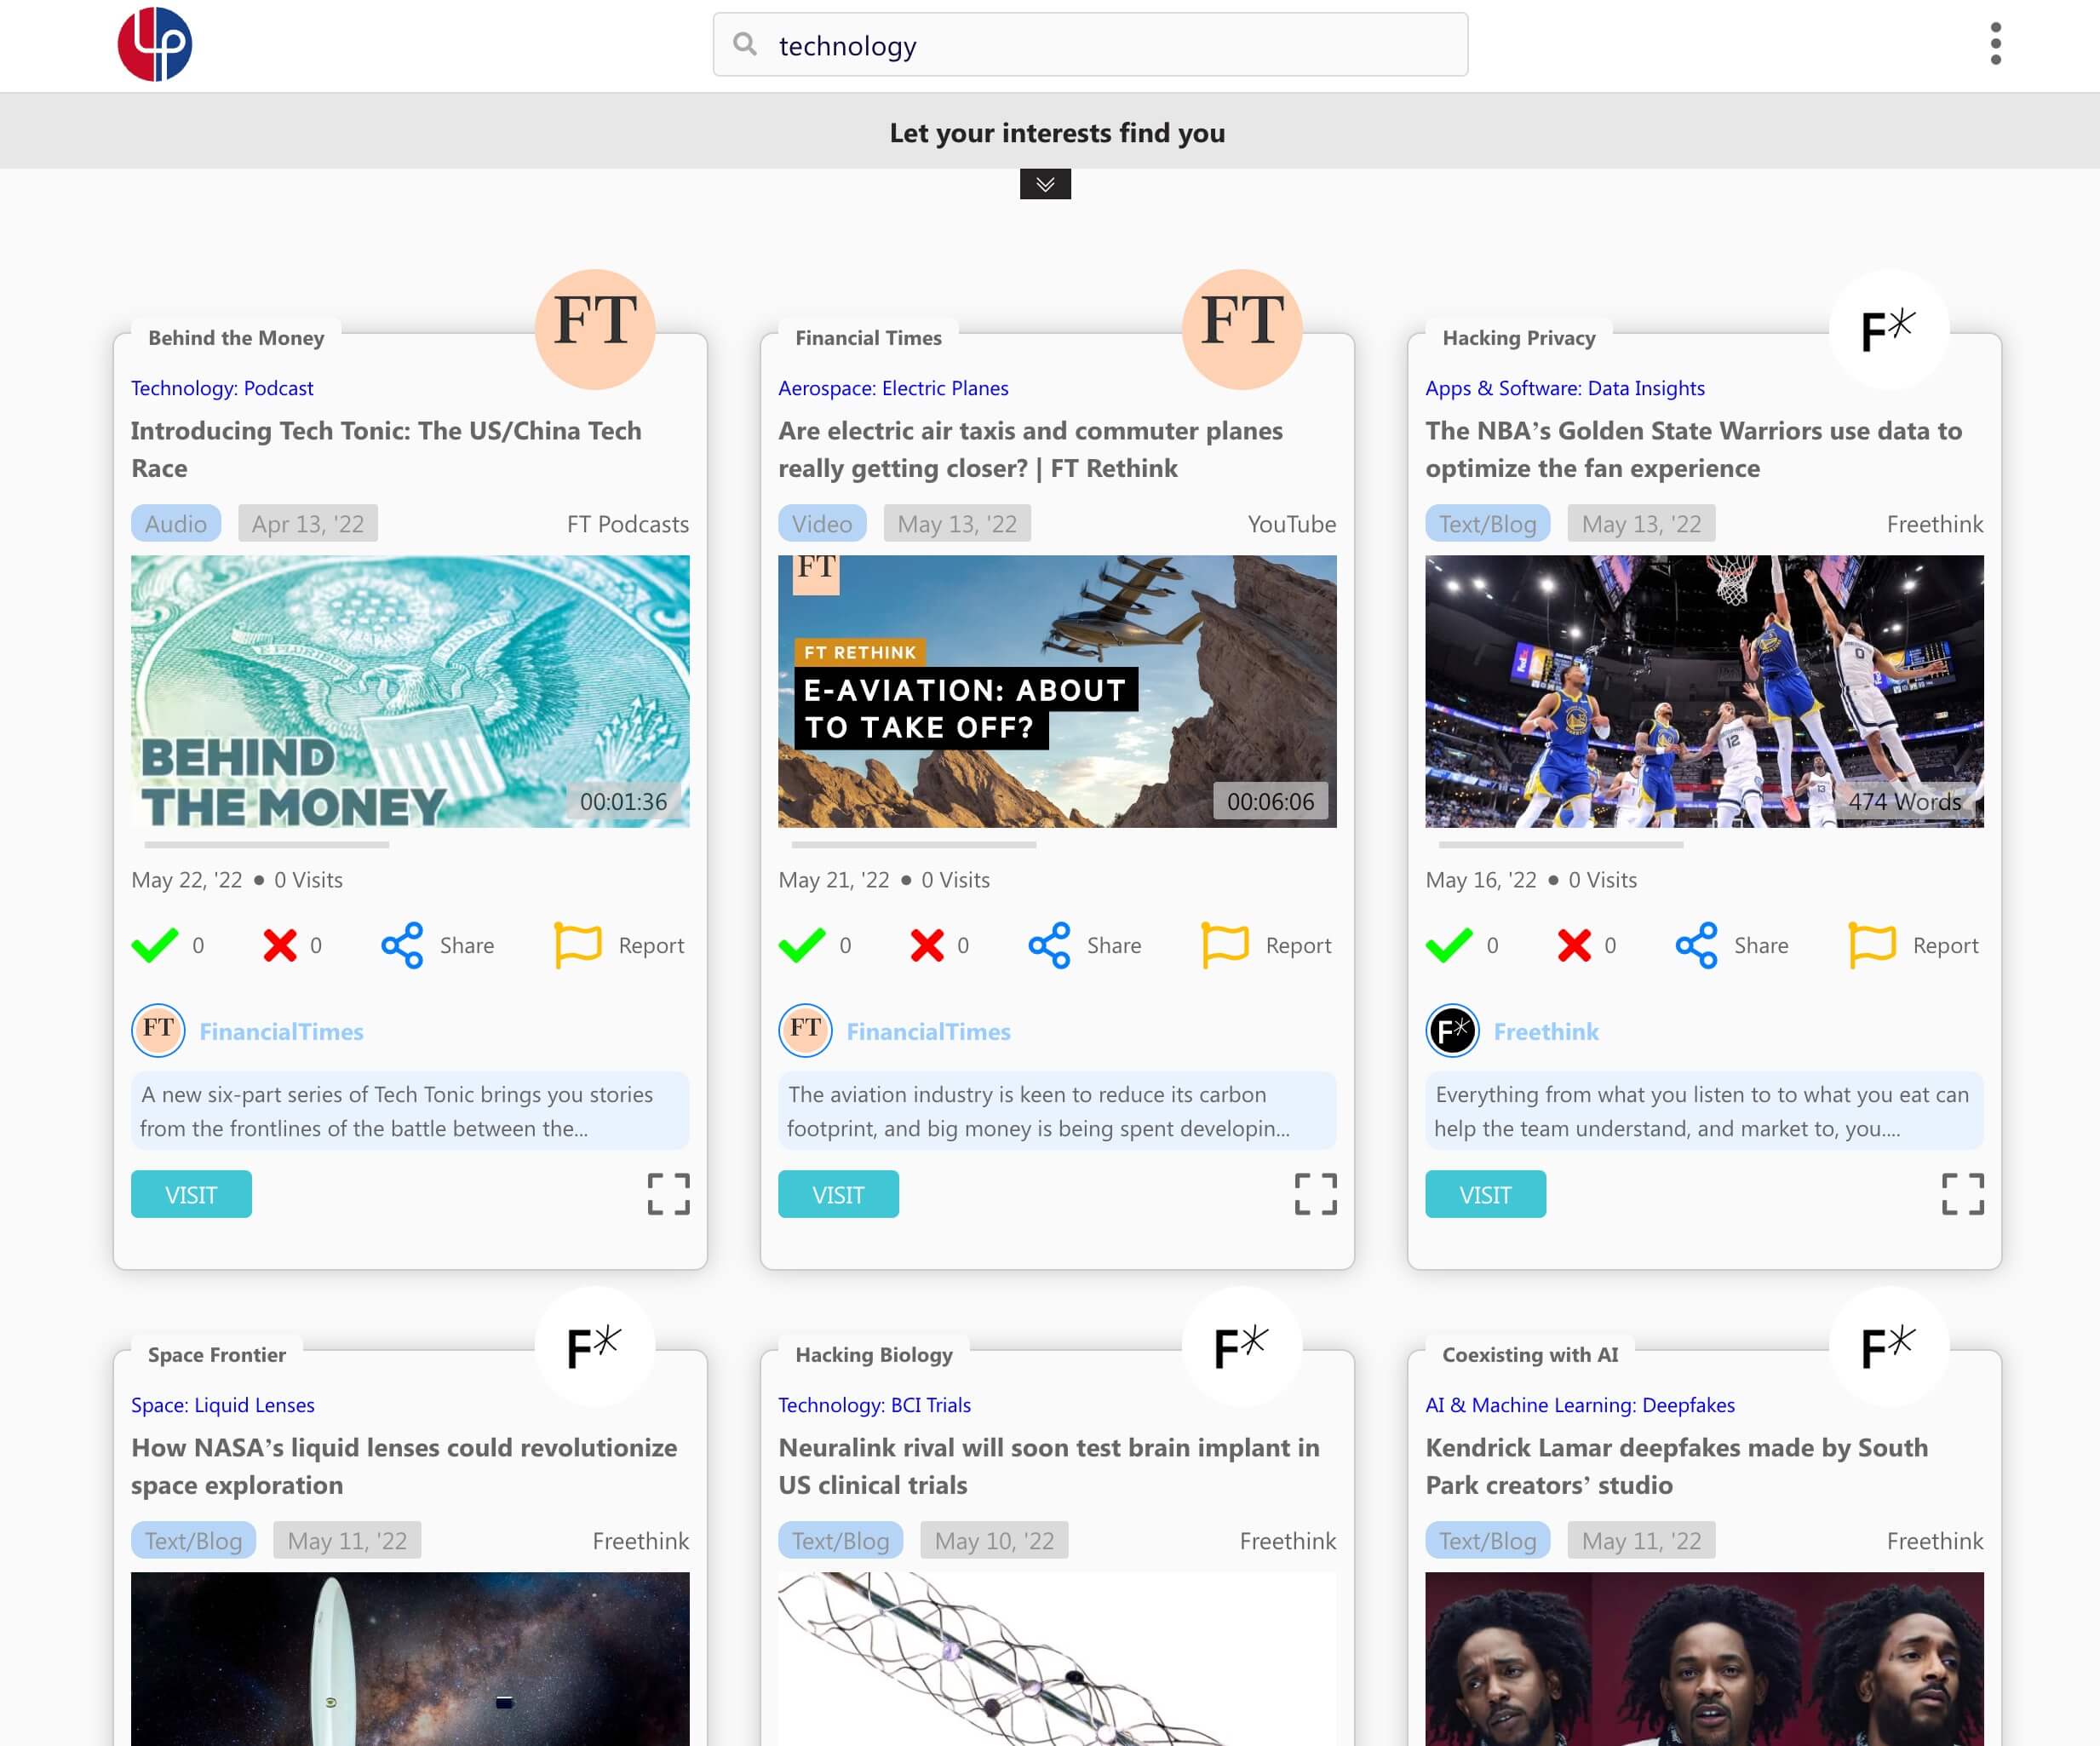
Task: Open fullscreen view of the Warriors card
Action: click(1964, 1193)
